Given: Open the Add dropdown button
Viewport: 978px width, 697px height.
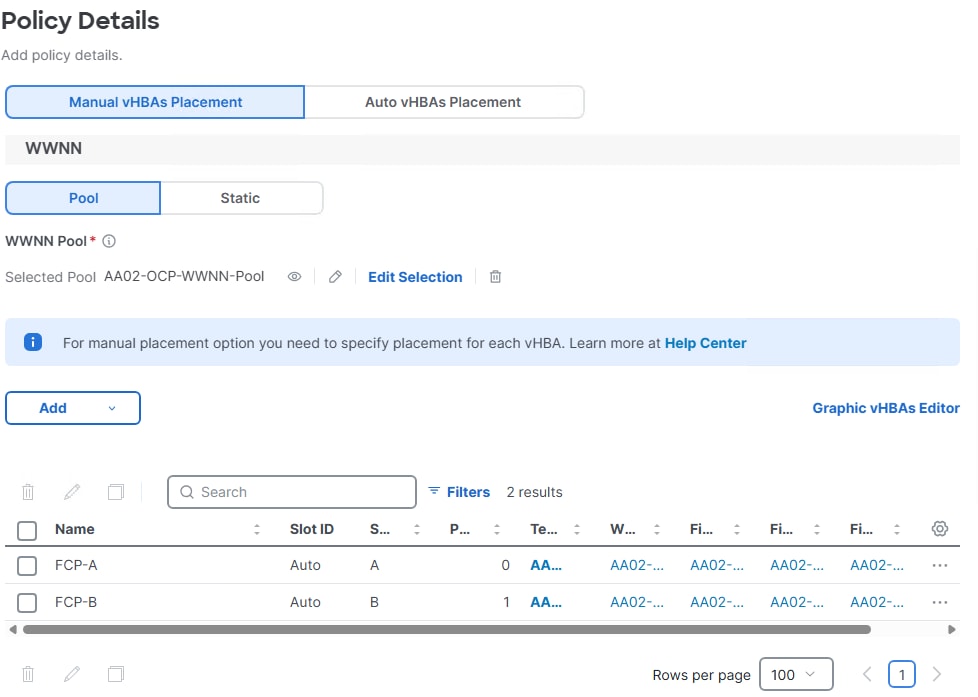Looking at the screenshot, I should point(73,408).
